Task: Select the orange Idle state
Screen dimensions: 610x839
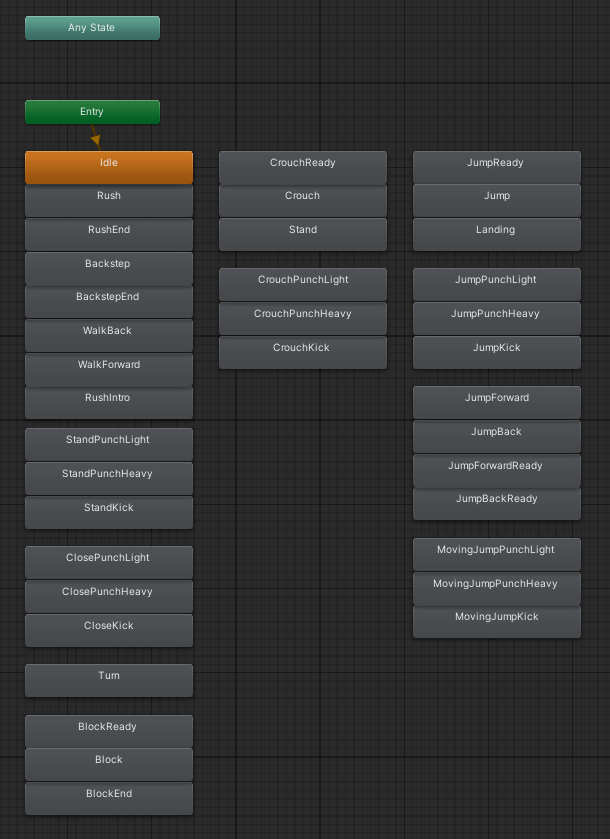Action: point(108,166)
